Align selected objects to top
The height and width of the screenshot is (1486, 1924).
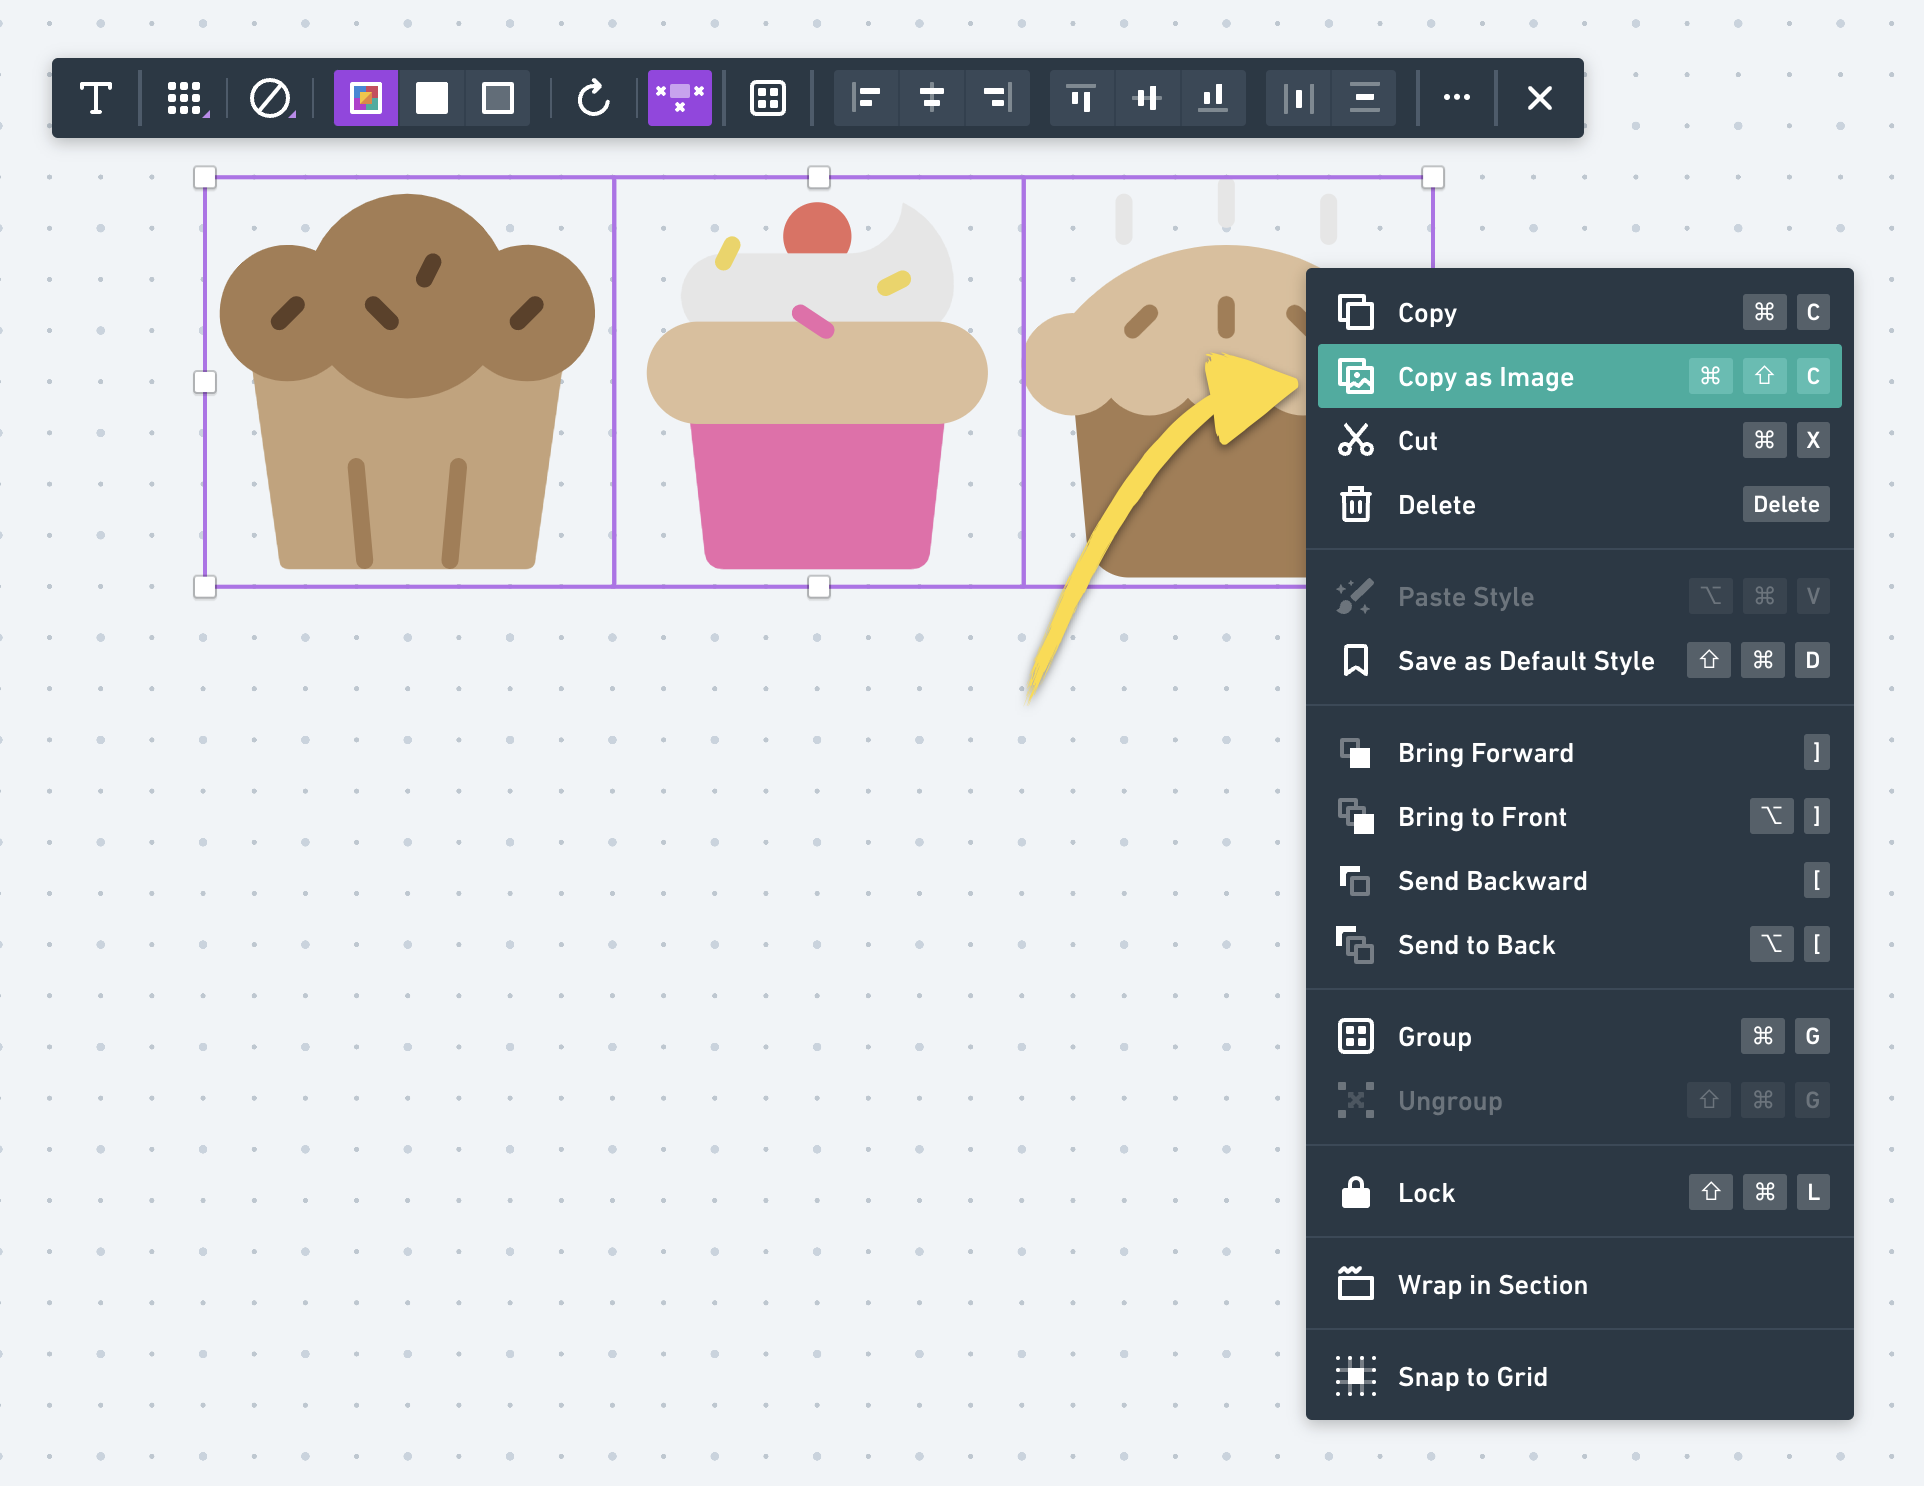[1081, 98]
